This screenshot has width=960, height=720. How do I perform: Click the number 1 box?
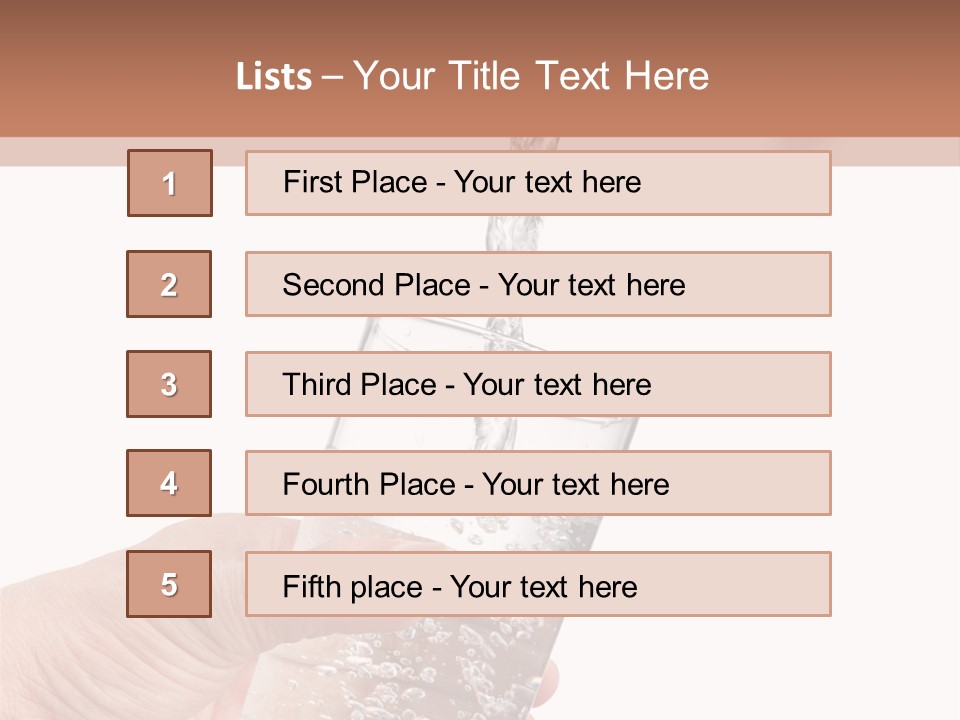(x=169, y=183)
